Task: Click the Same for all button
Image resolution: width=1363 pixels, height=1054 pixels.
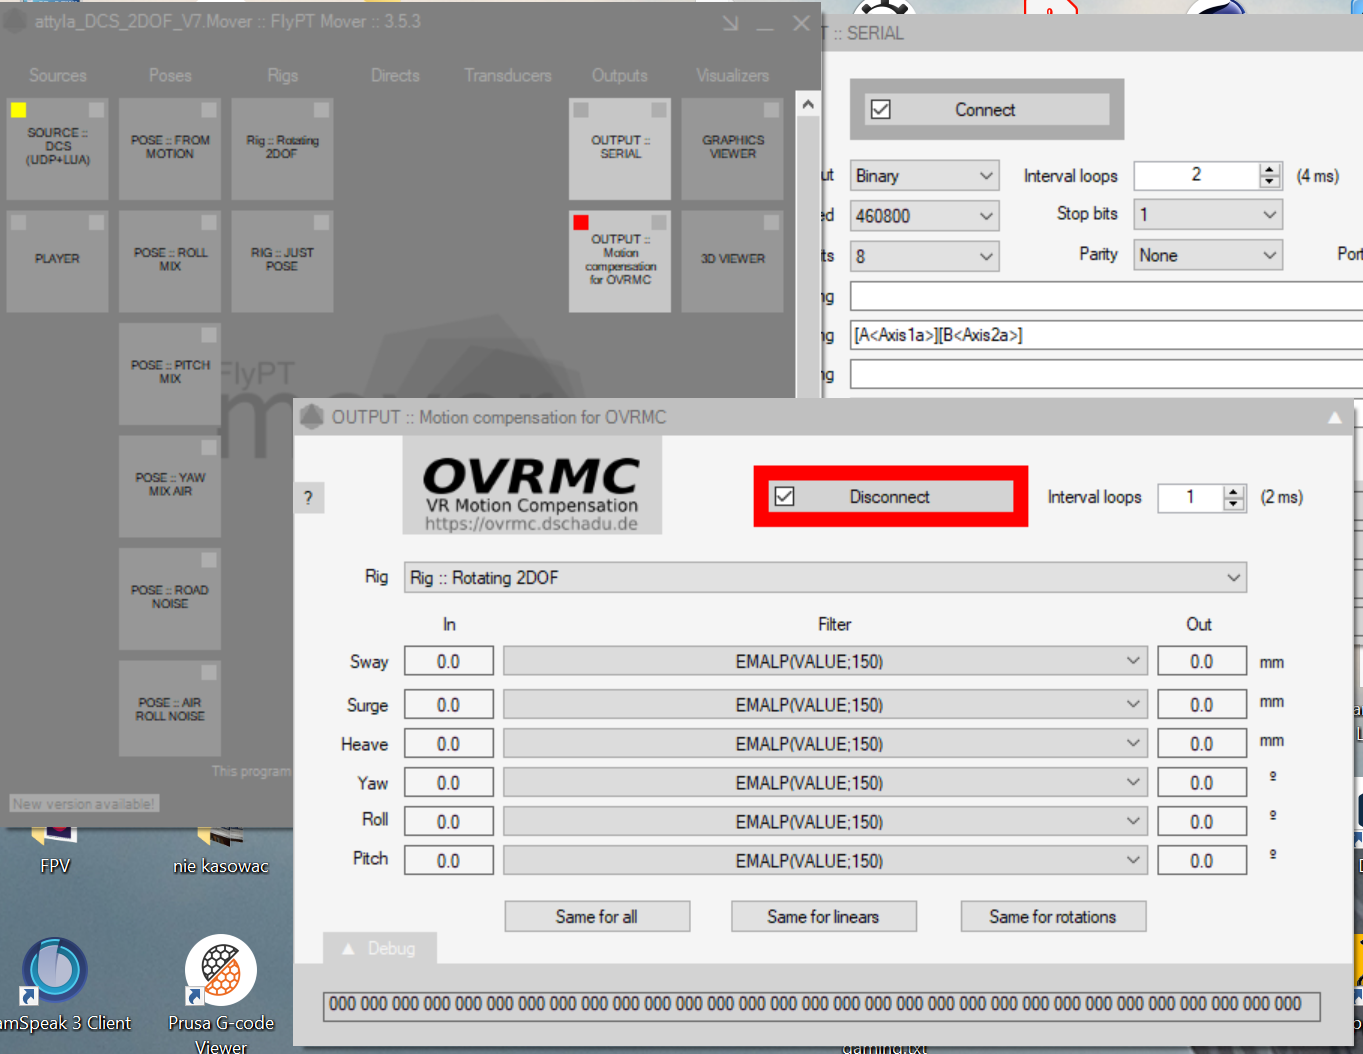Action: pyautogui.click(x=597, y=916)
